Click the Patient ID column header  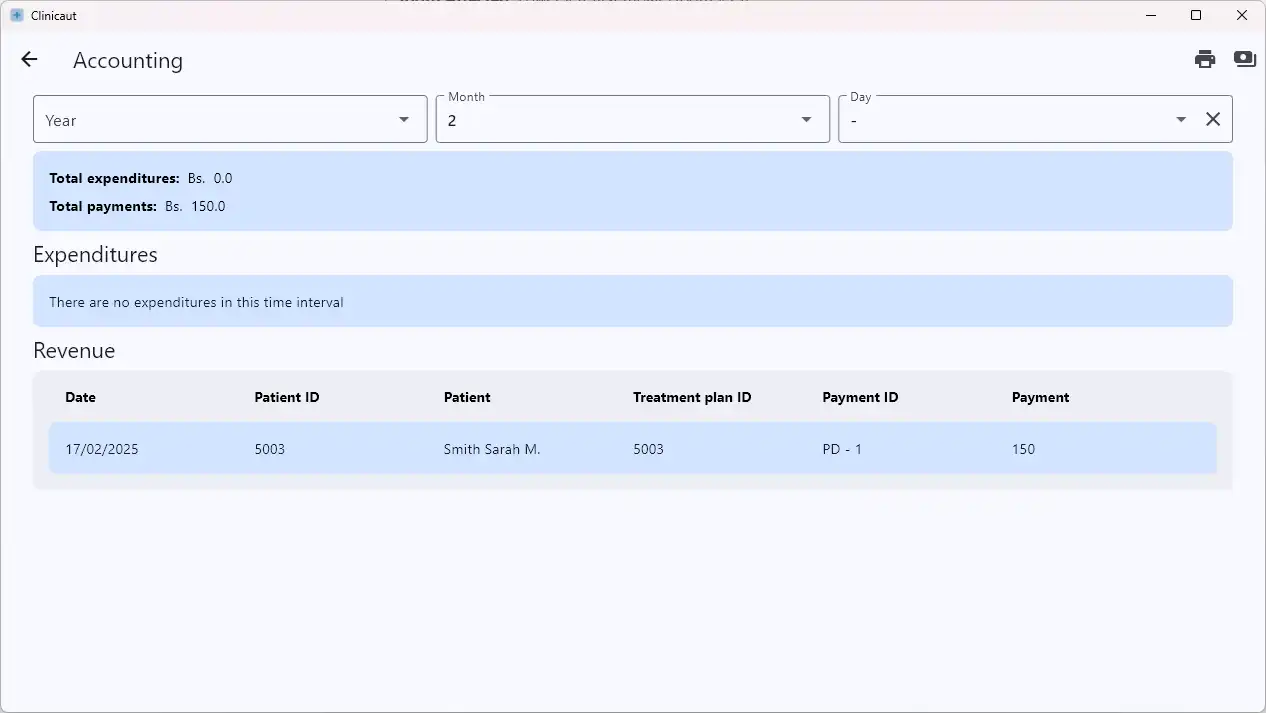[287, 397]
